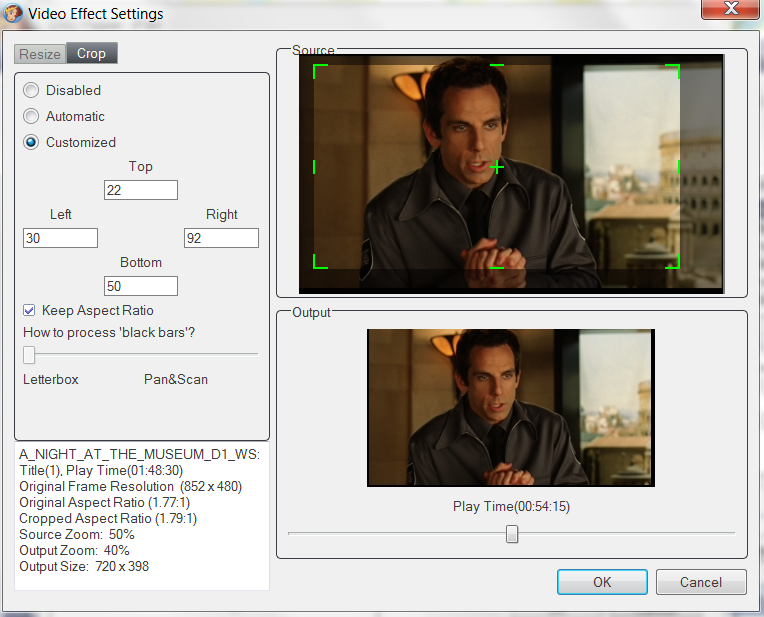Click the Top crop value field
764x617 pixels.
[140, 190]
